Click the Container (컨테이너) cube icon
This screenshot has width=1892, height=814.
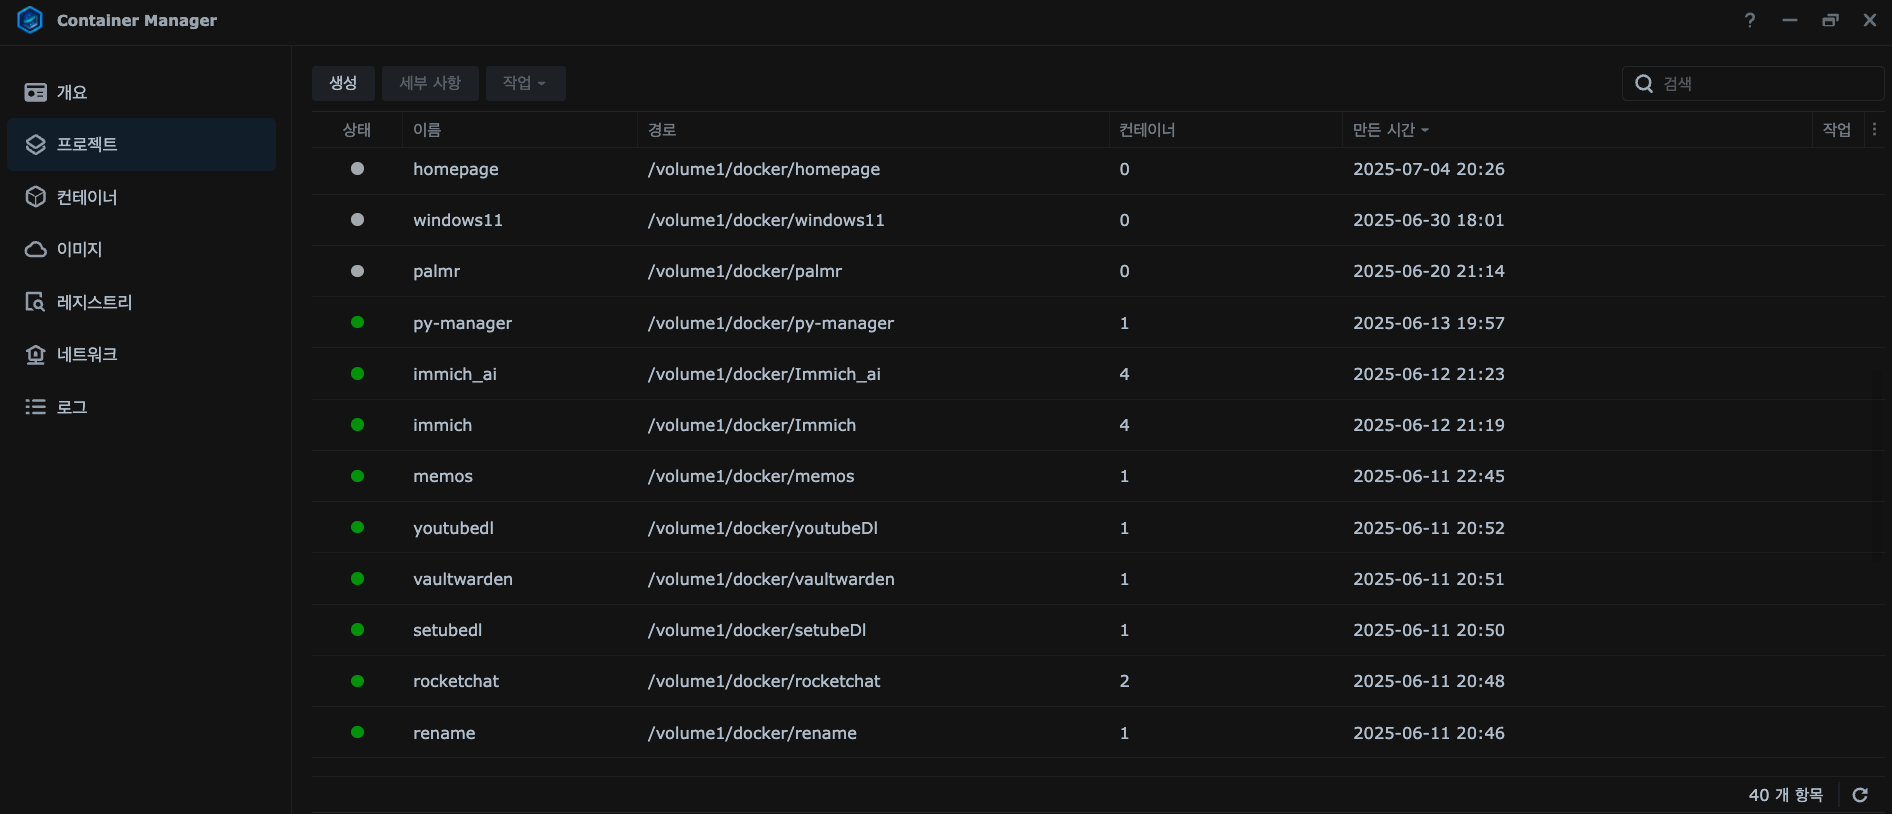click(36, 197)
